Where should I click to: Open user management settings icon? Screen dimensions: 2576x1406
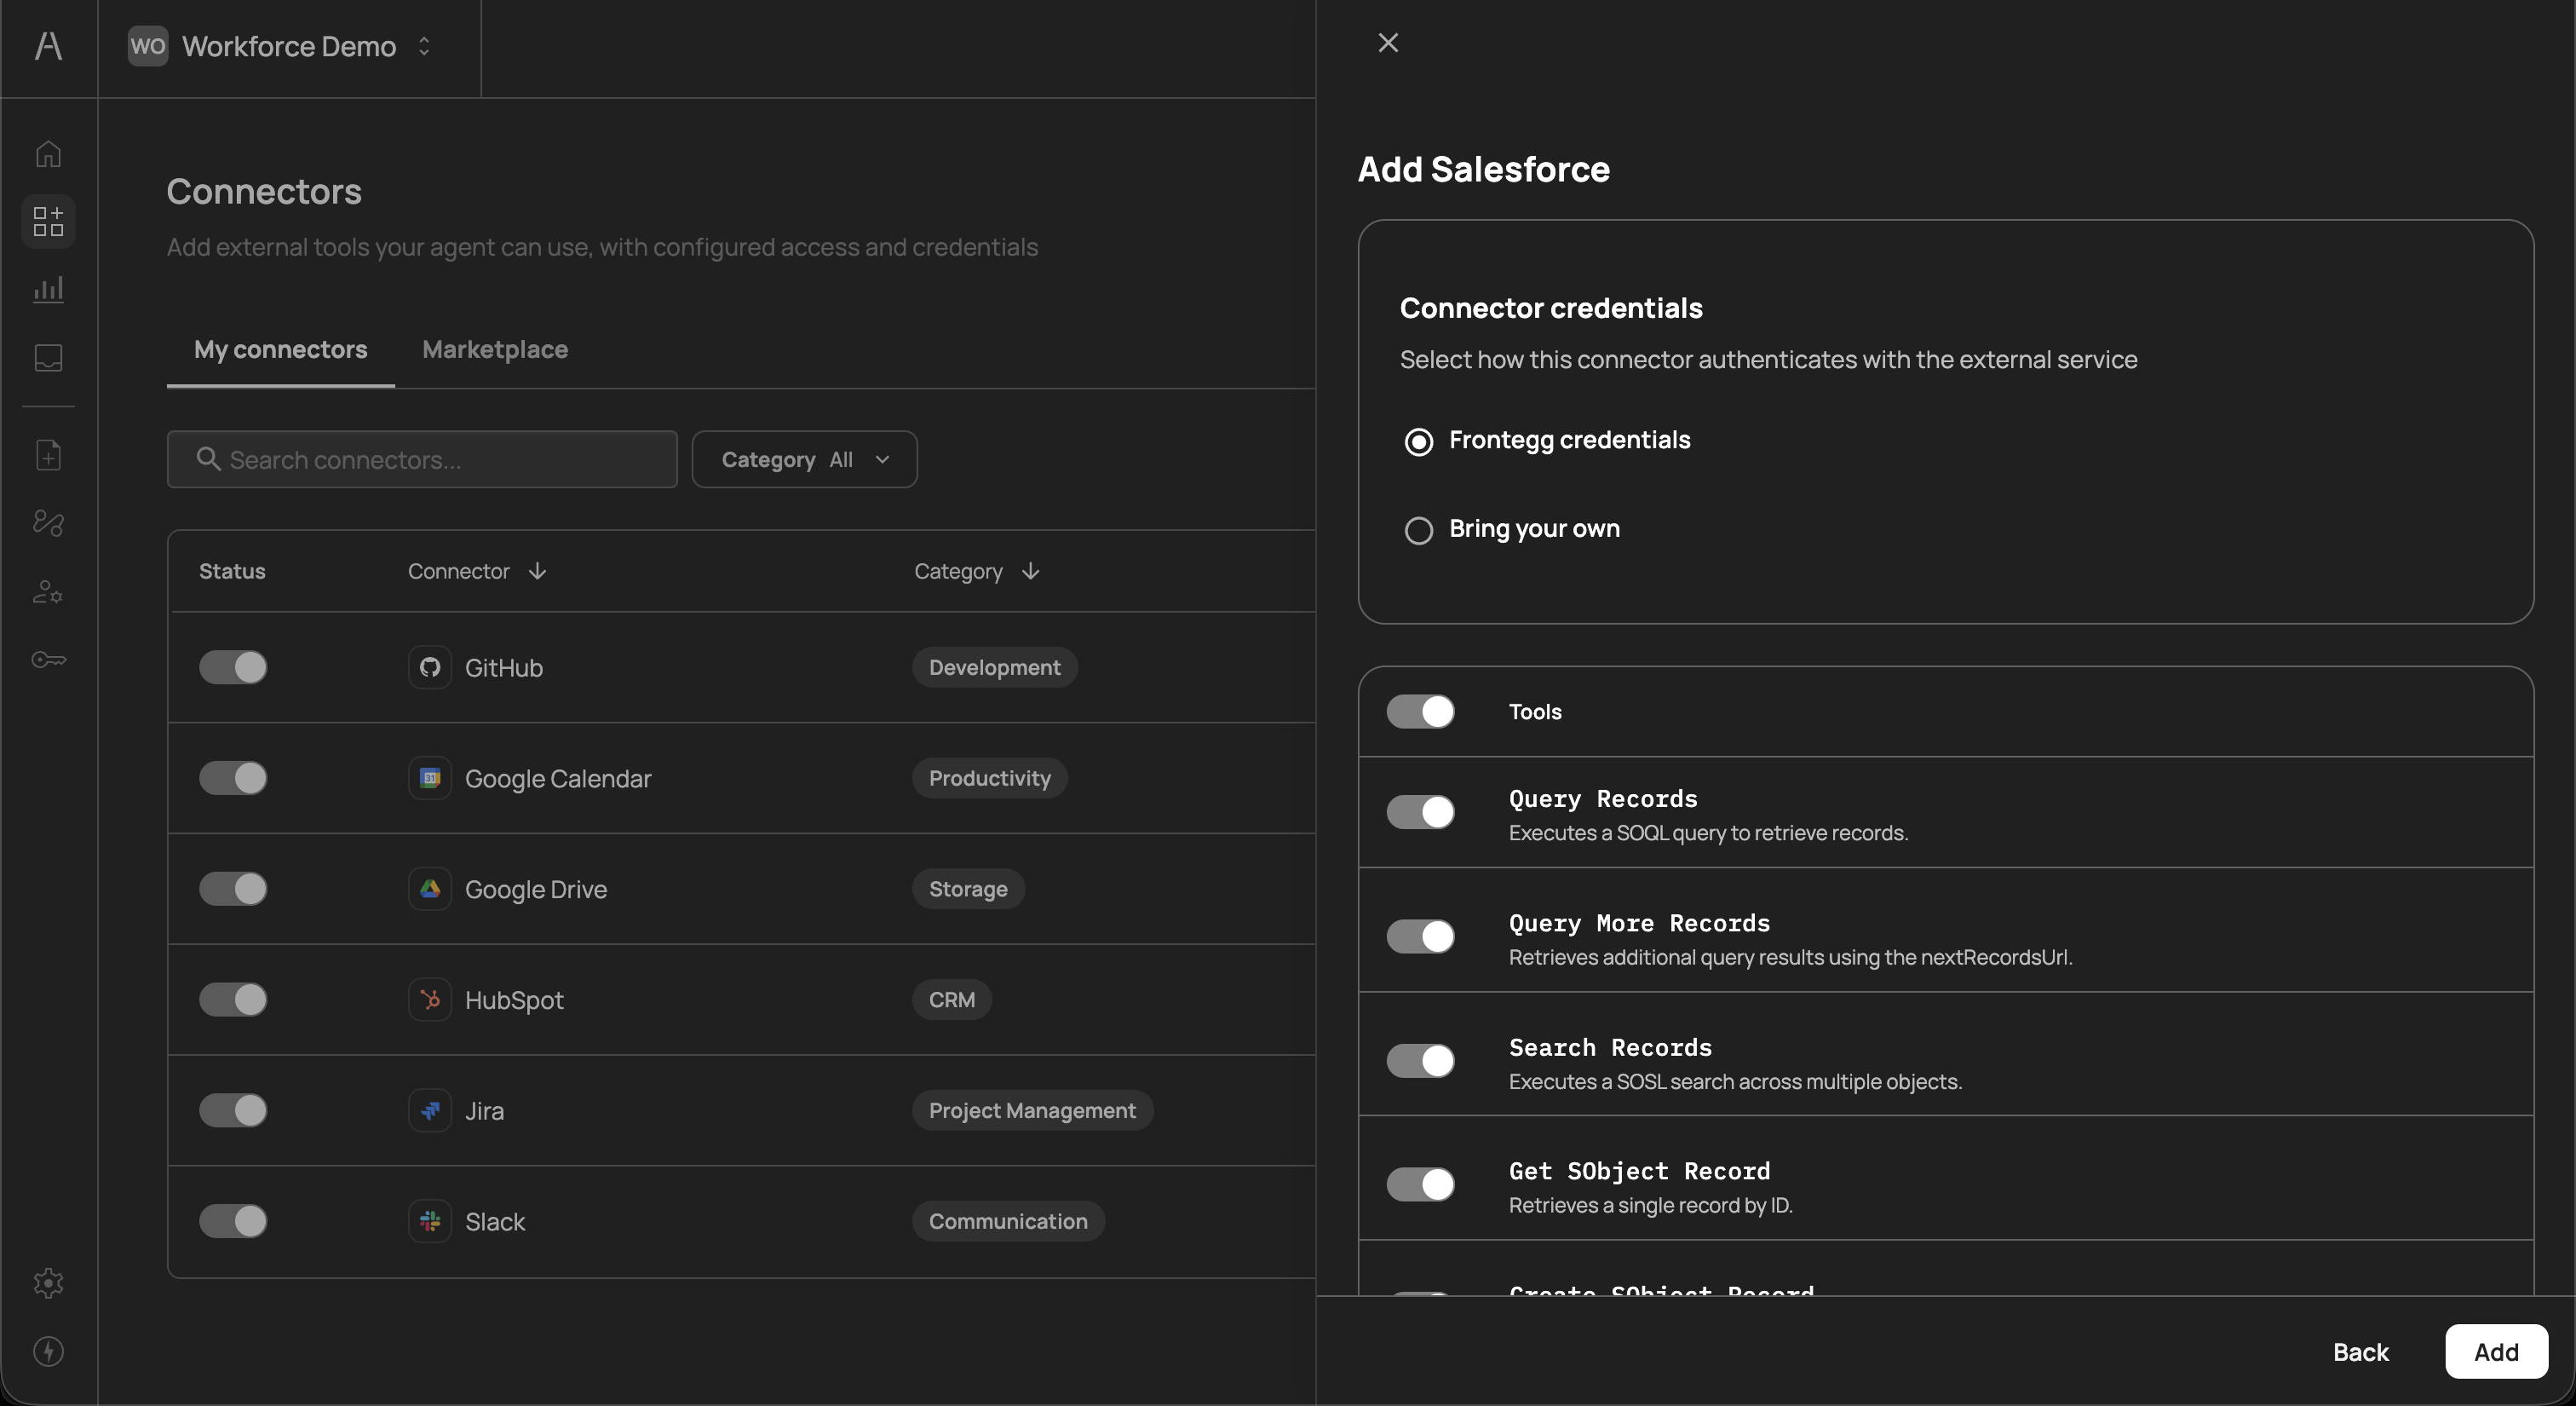tap(47, 591)
